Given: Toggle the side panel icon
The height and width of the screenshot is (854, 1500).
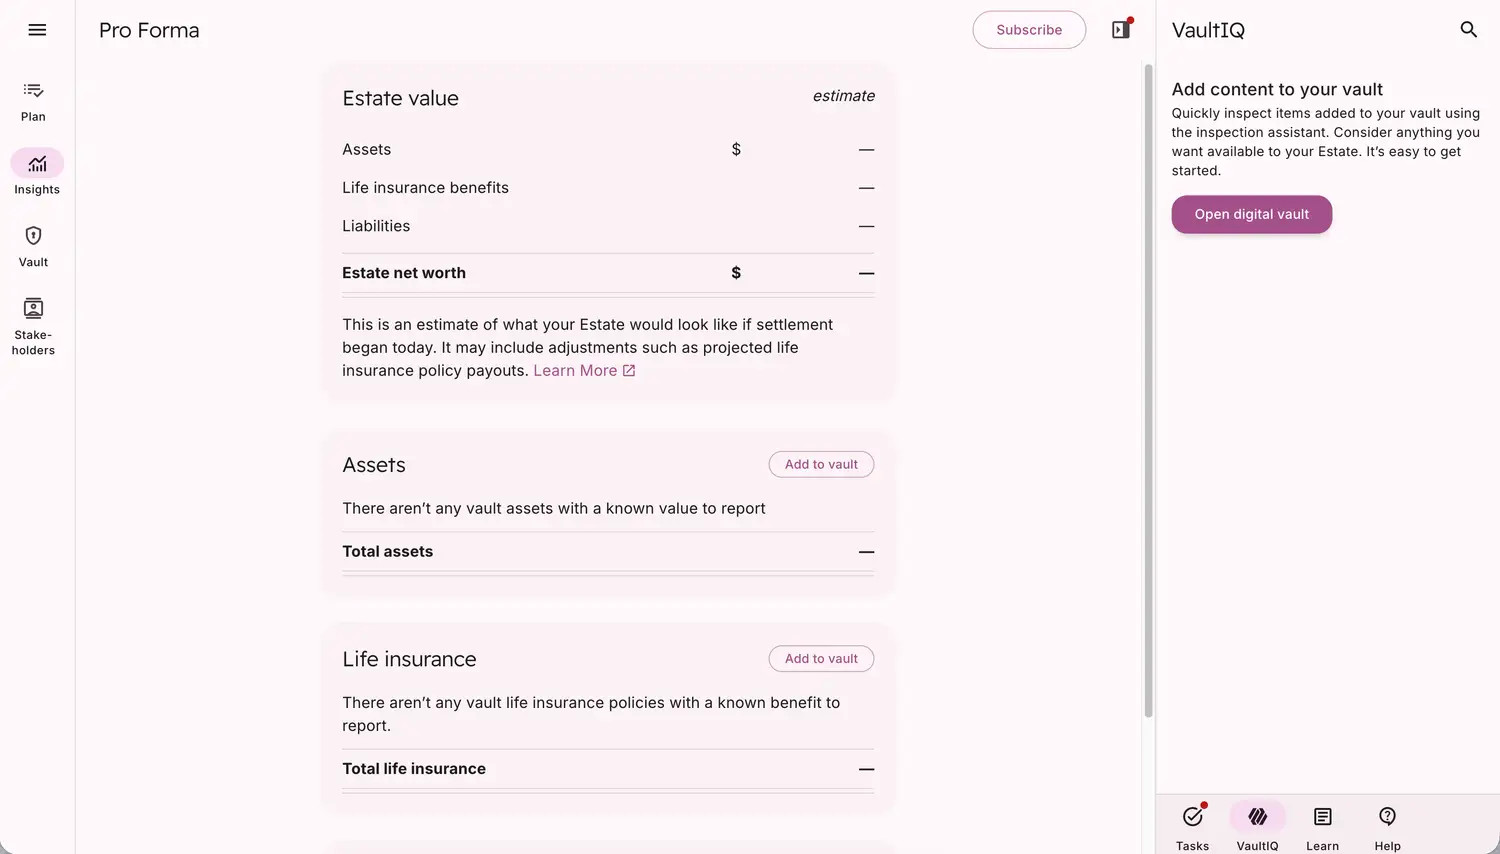Looking at the screenshot, I should (x=1121, y=30).
